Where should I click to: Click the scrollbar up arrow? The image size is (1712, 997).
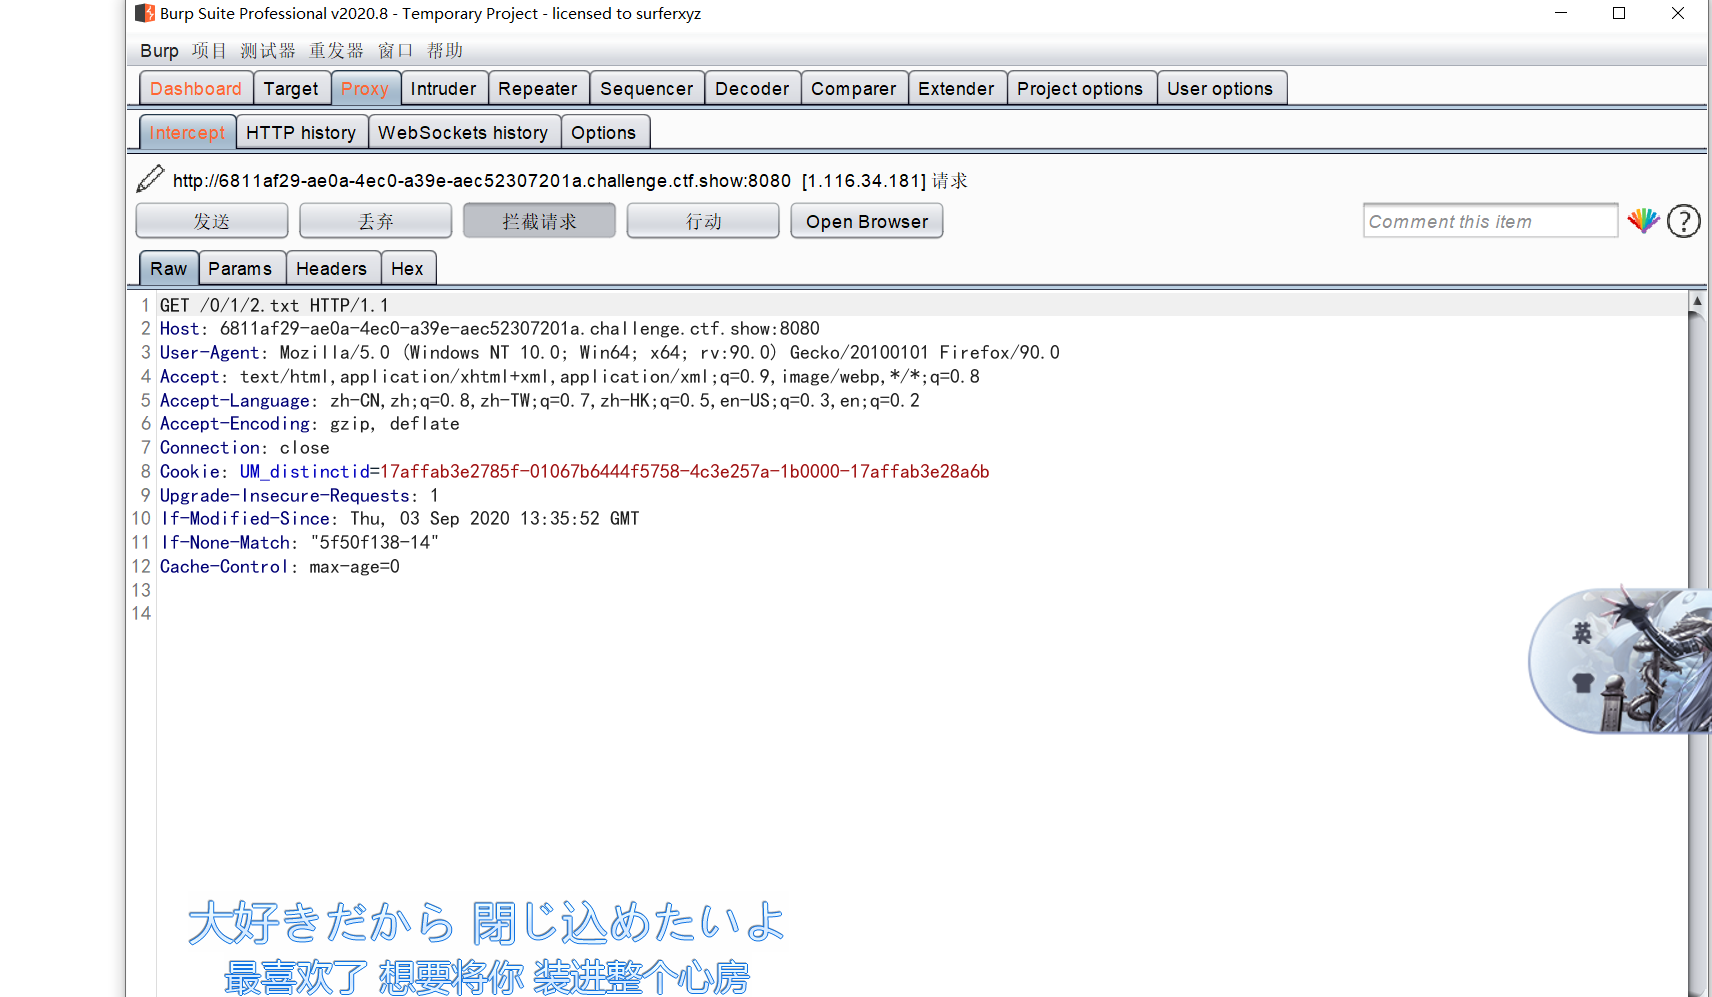point(1697,303)
